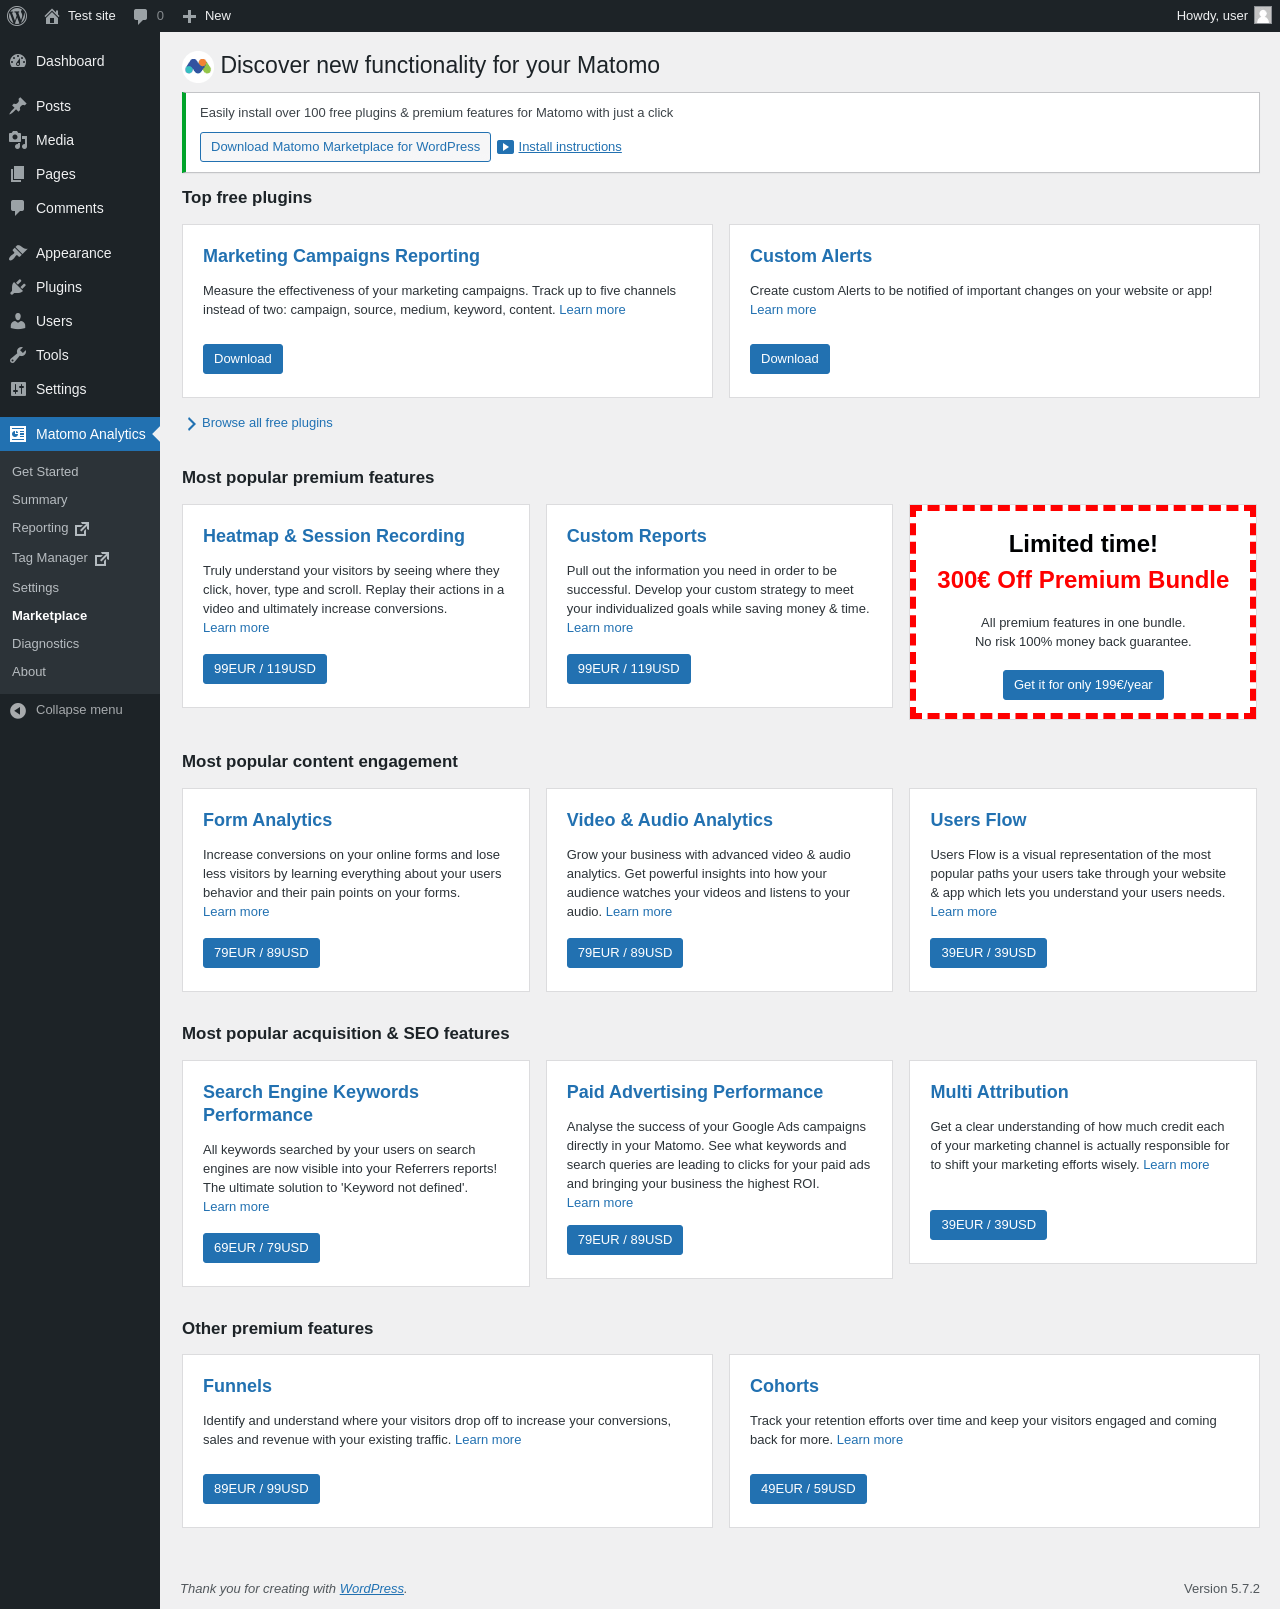Click Learn more for Multi Attribution
Screen dimensions: 1280x1609
pos(1176,1165)
